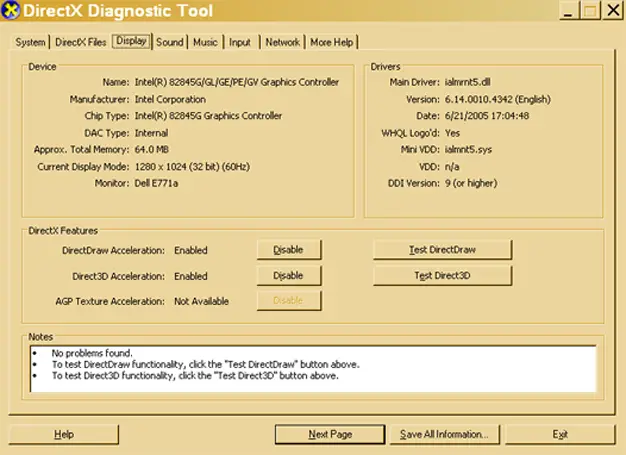Click the DirectX Diagnostic Tool title text
The width and height of the screenshot is (626, 455).
pos(118,11)
